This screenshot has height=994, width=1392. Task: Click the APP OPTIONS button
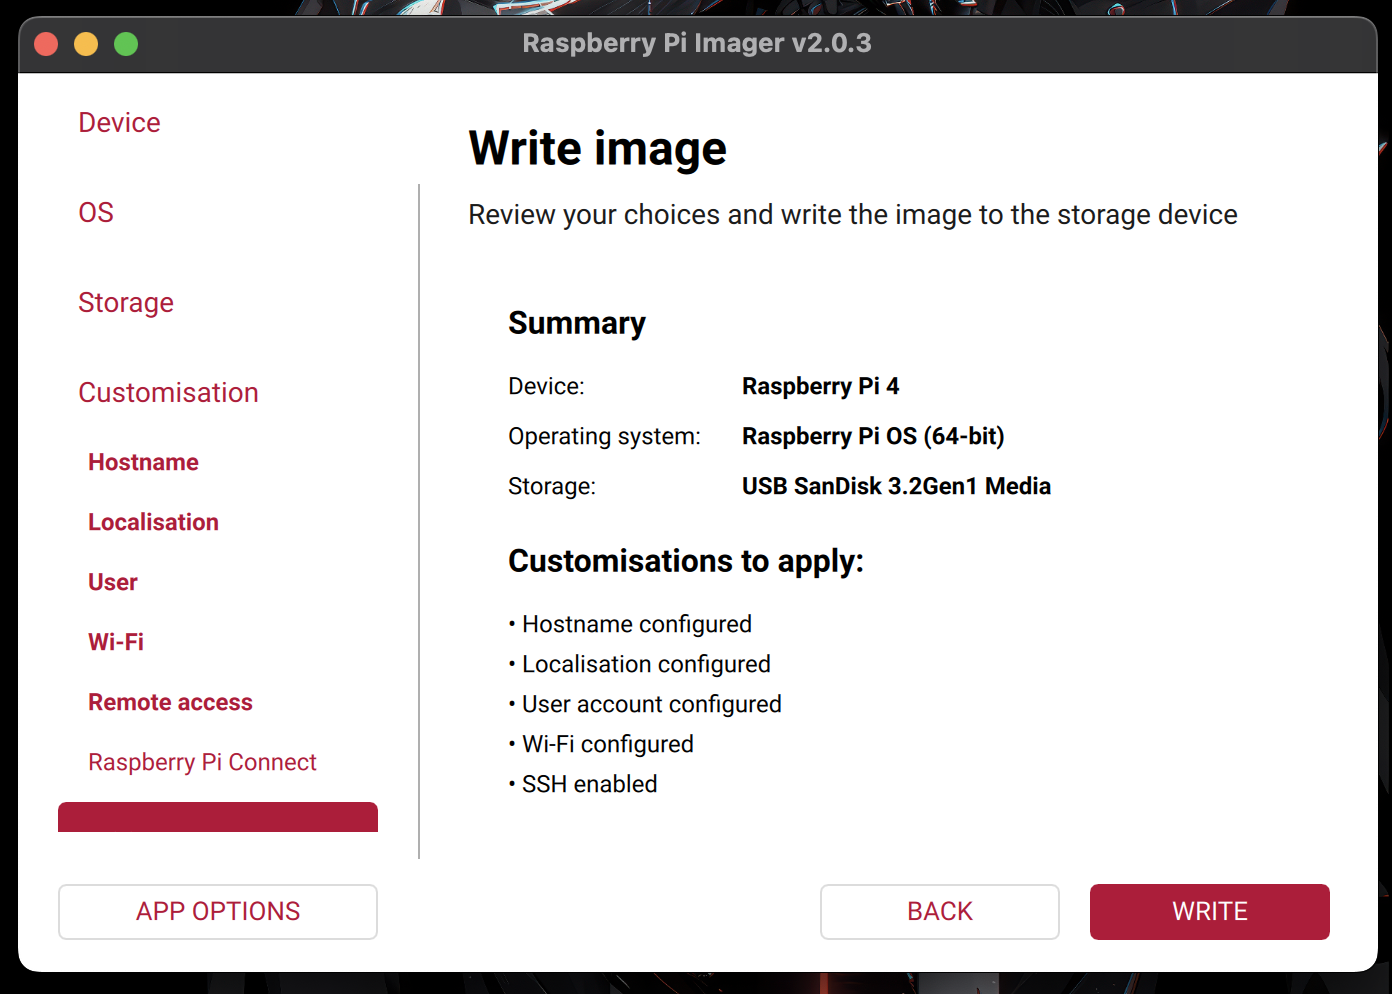pyautogui.click(x=218, y=912)
